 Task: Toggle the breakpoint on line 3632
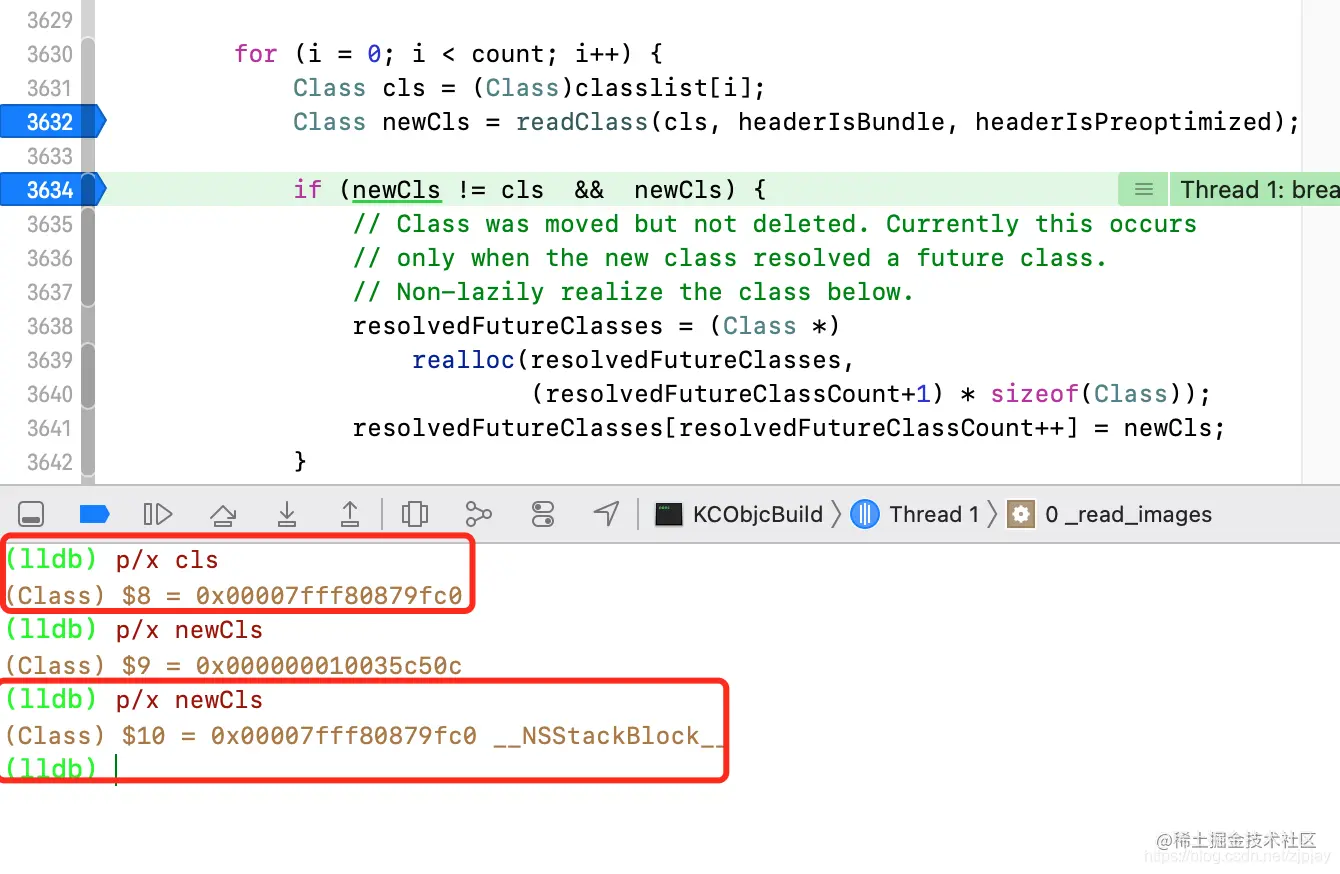52,122
